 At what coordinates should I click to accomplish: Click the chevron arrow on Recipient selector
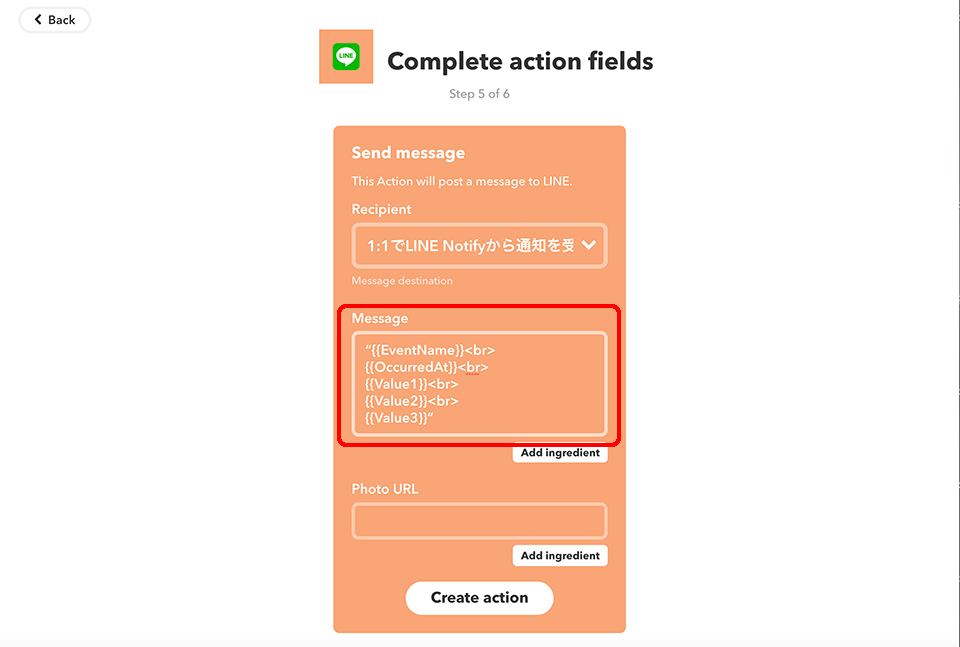point(589,245)
